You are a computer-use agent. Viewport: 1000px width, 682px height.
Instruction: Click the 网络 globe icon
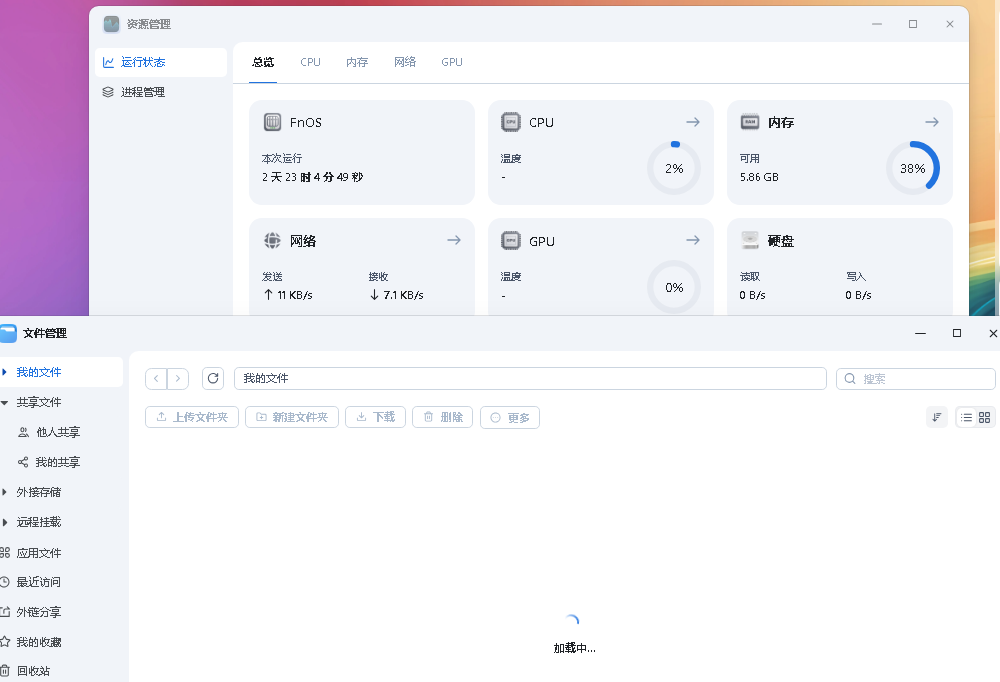pyautogui.click(x=272, y=241)
